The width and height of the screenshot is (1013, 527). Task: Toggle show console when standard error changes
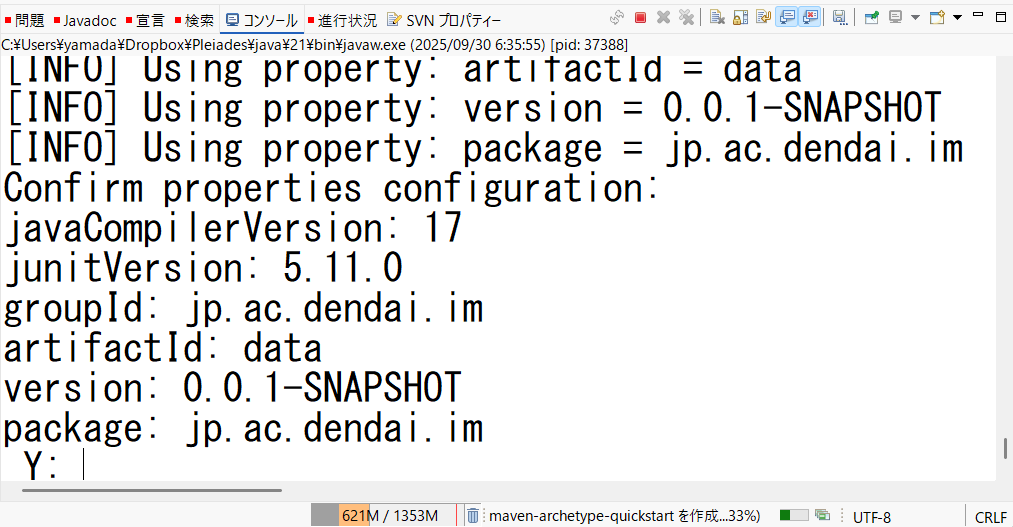[x=810, y=18]
